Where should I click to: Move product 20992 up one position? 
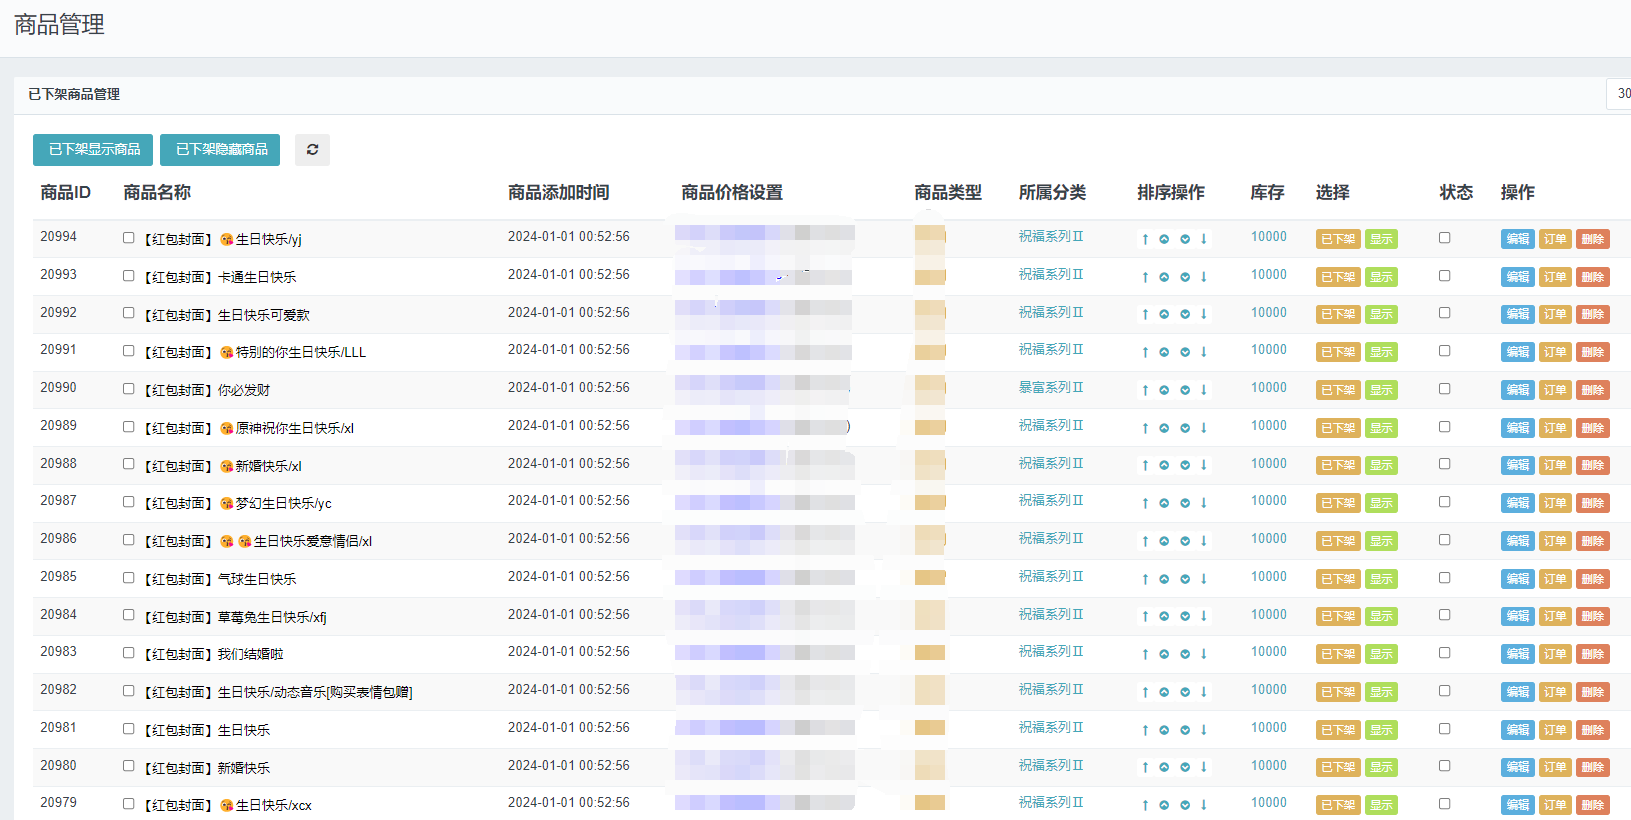click(x=1164, y=314)
